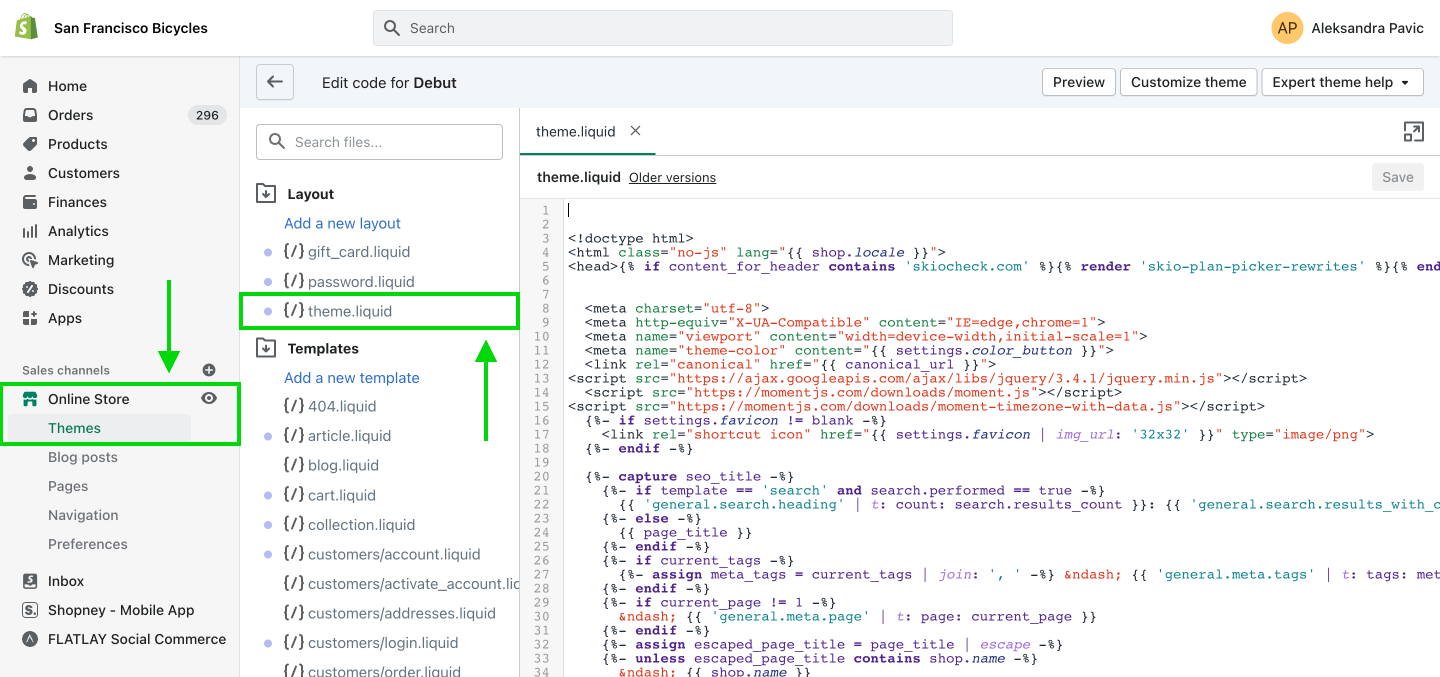Click San Francisco Bicycles store name
1440x677 pixels.
tap(131, 28)
